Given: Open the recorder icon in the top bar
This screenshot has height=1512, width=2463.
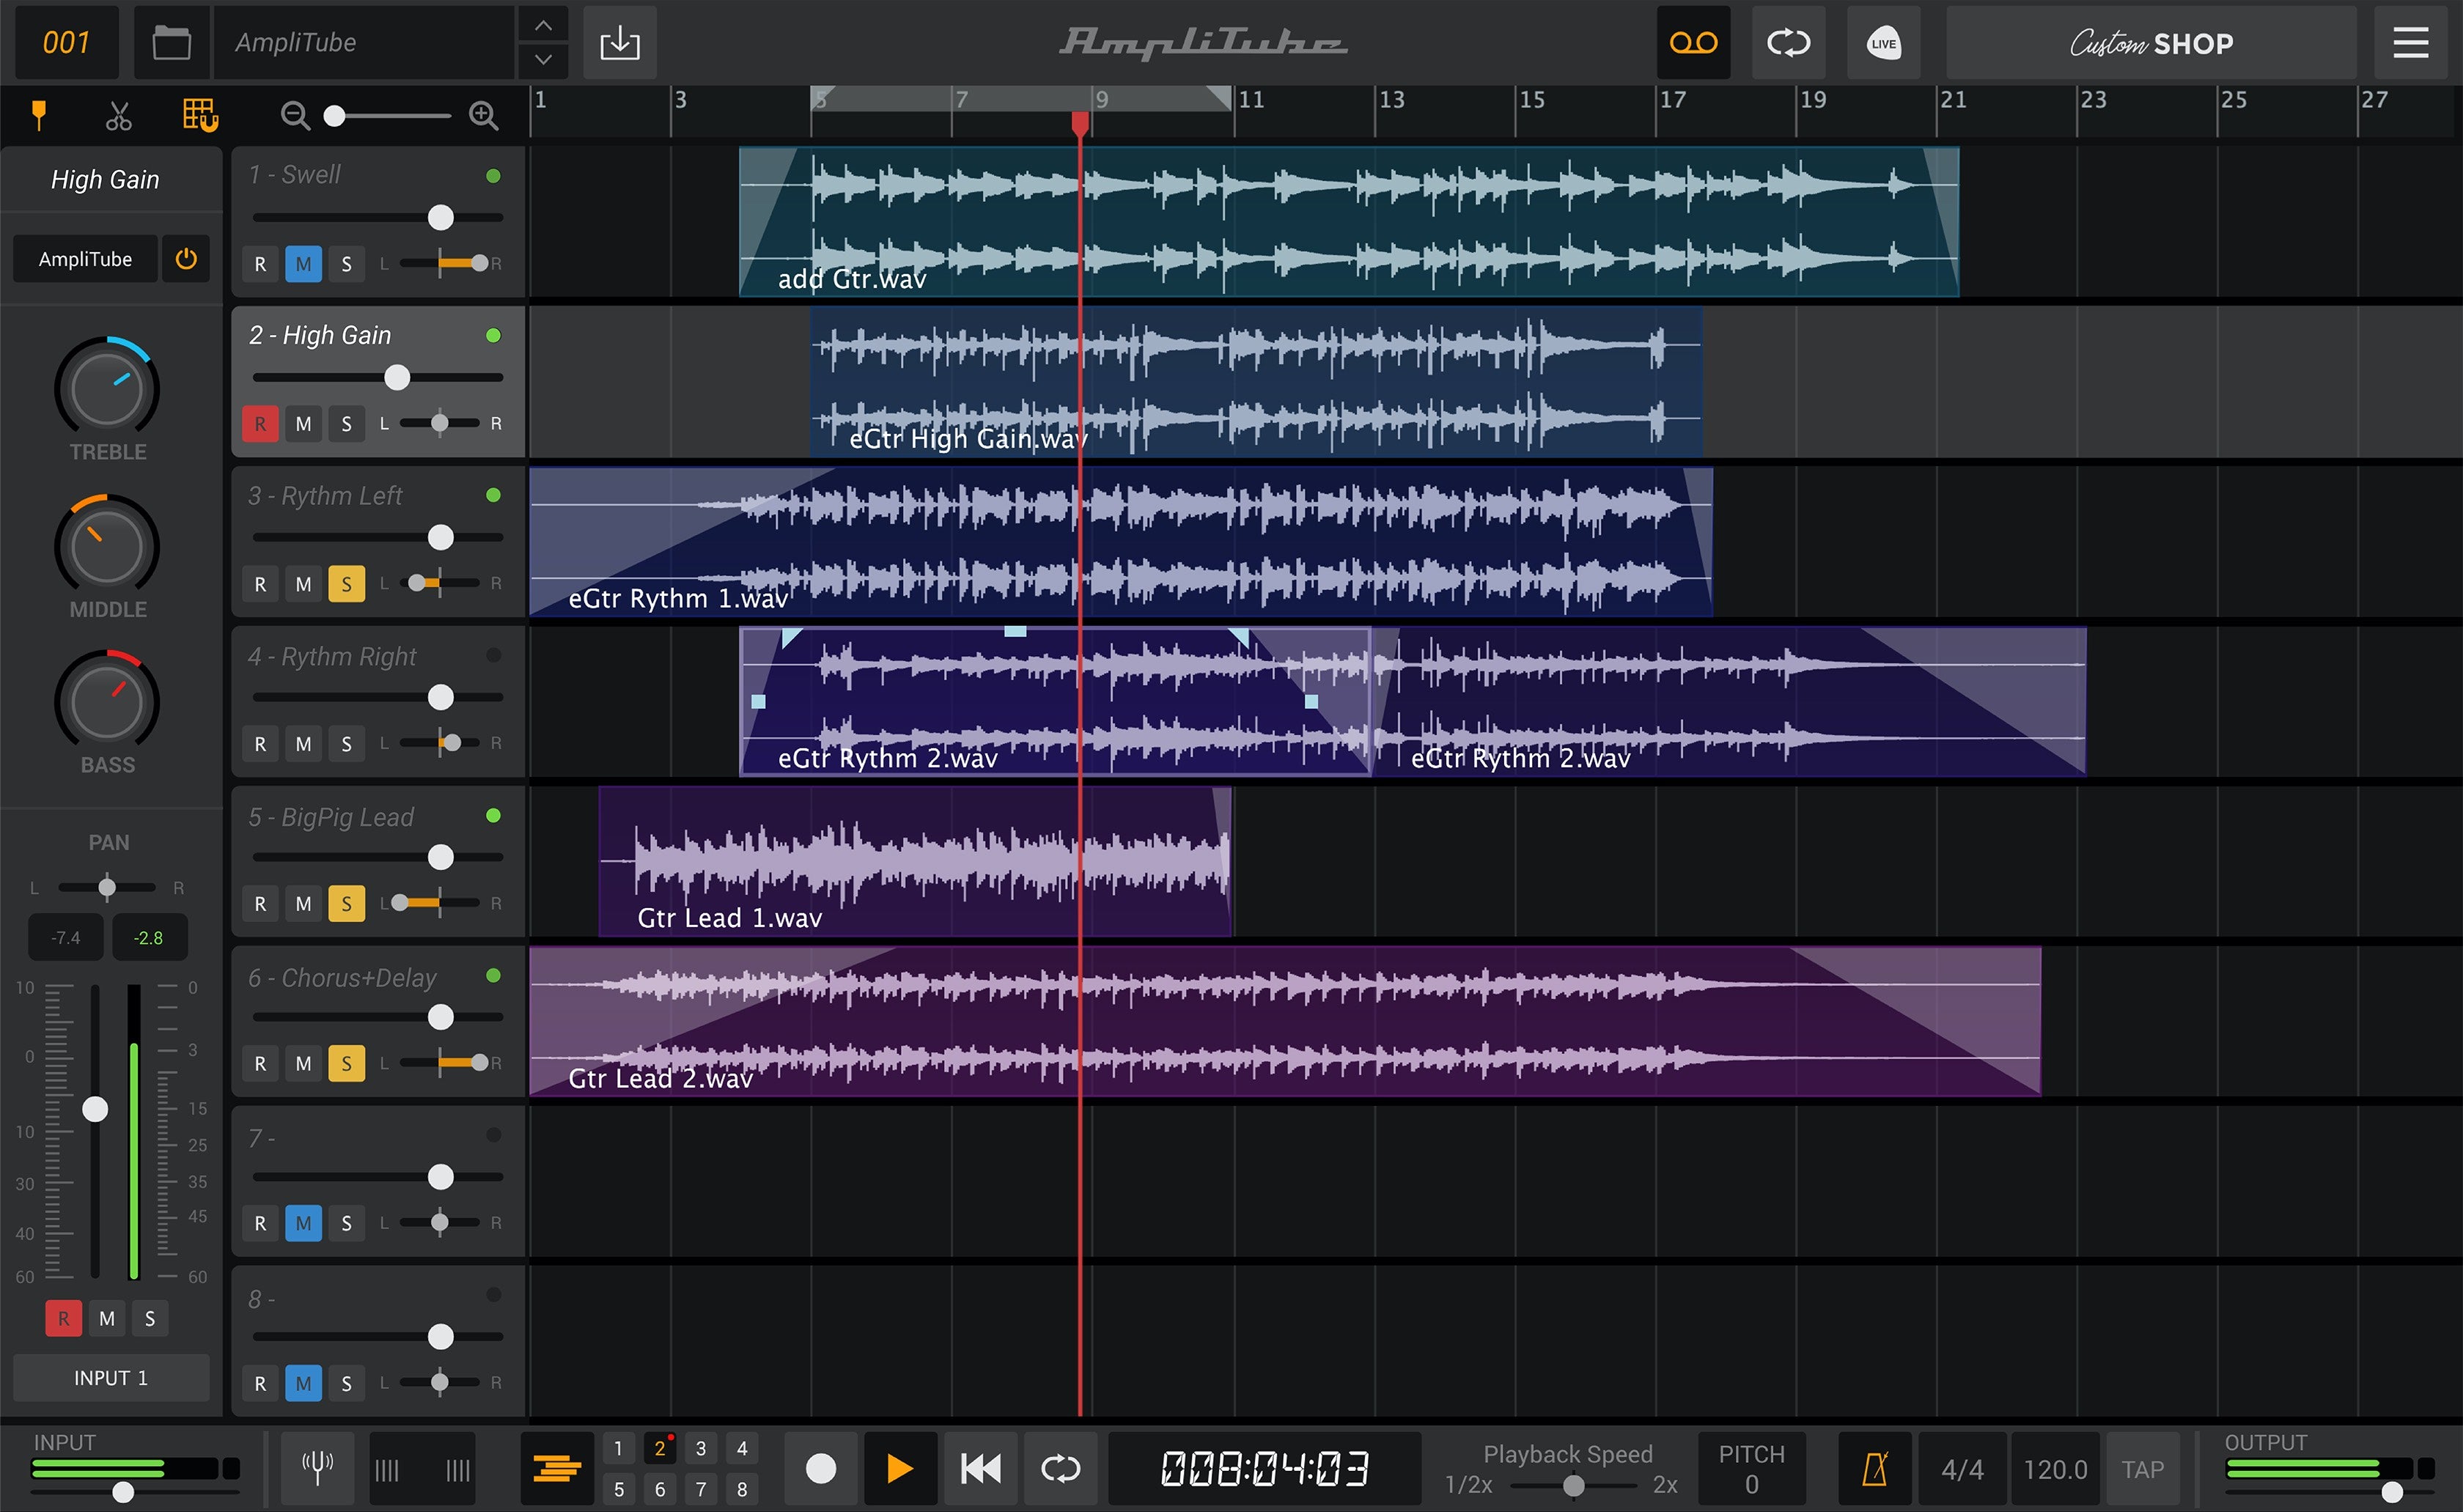Looking at the screenshot, I should [1693, 42].
